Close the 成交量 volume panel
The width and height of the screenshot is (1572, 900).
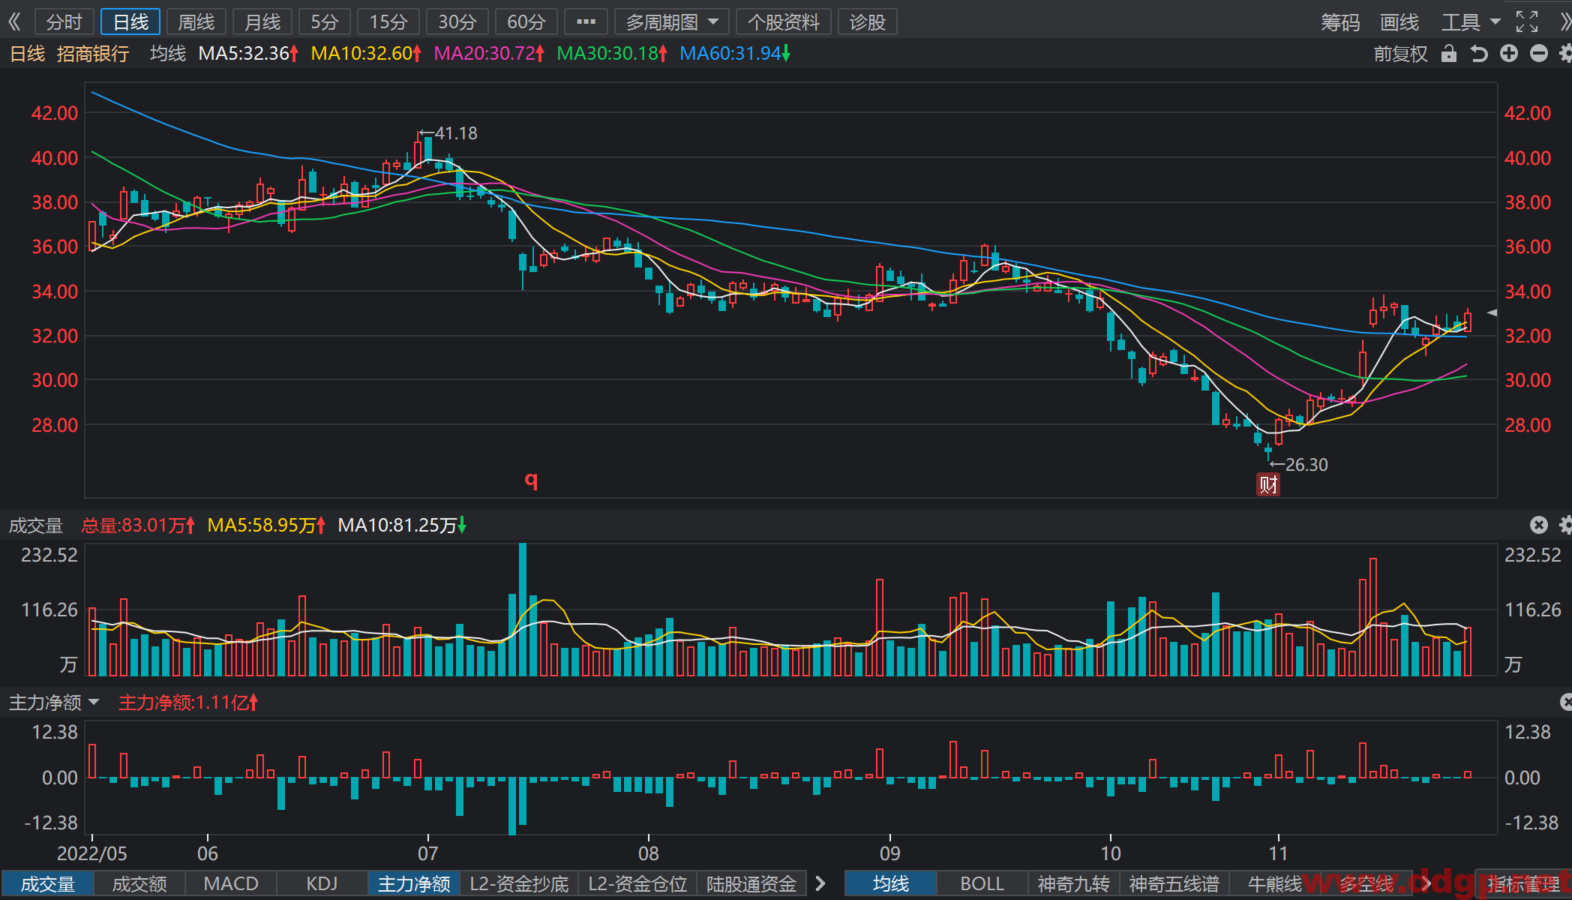click(x=1539, y=525)
